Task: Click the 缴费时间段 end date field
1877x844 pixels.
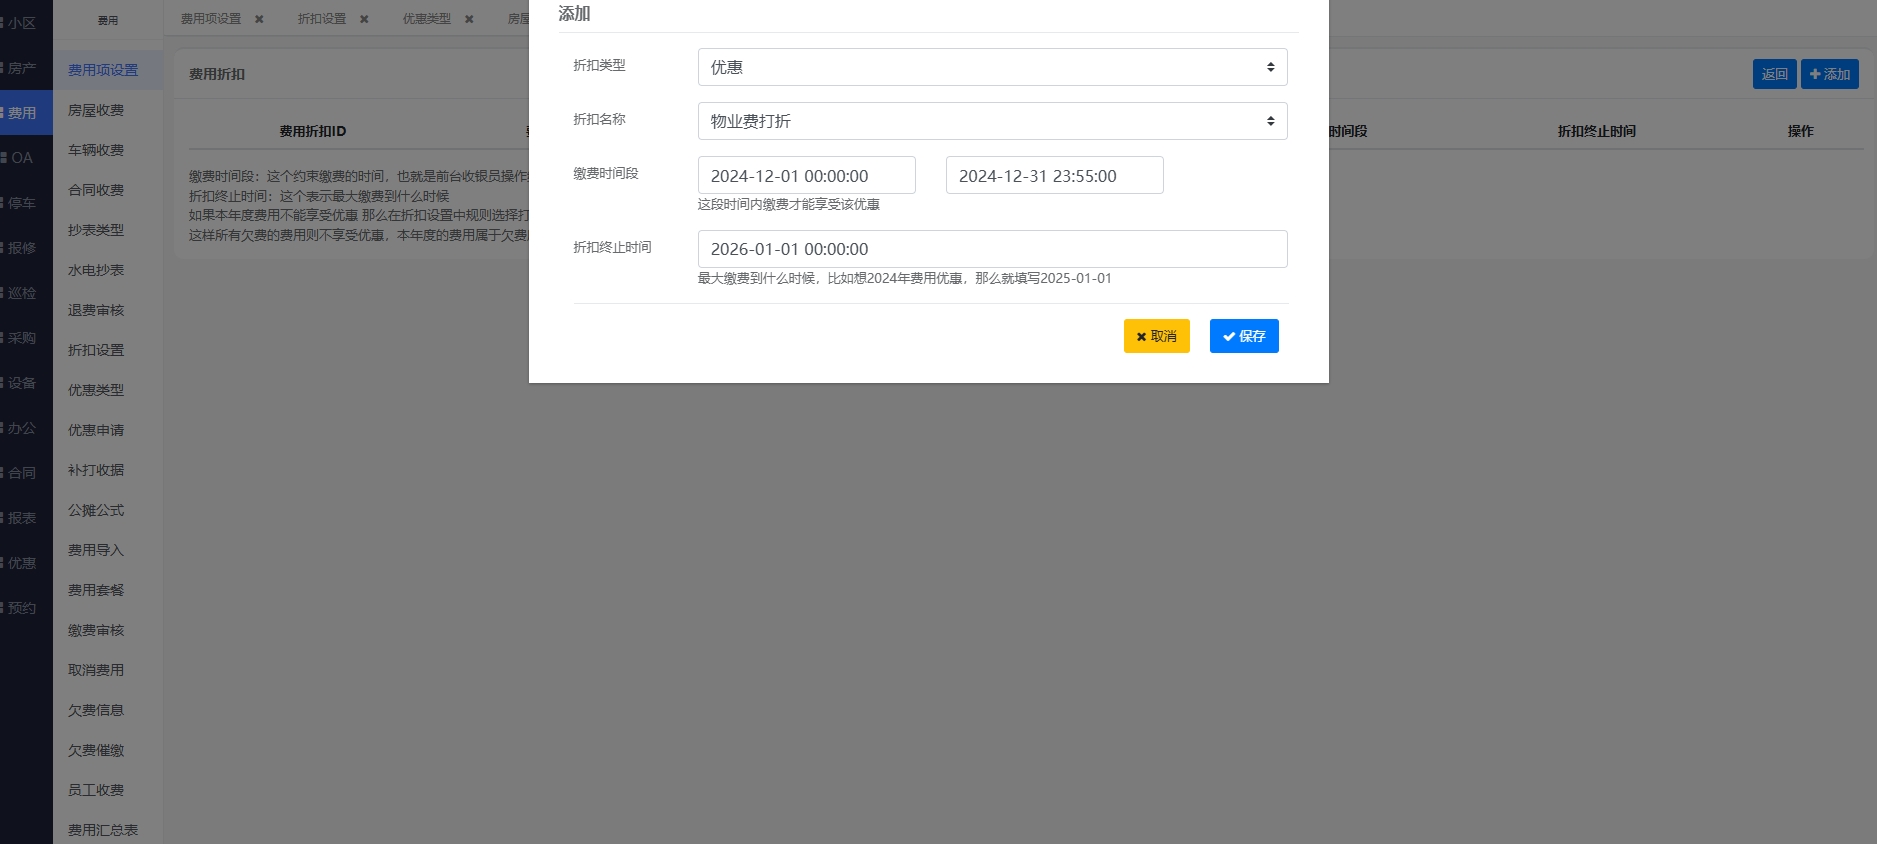Action: coord(1054,176)
